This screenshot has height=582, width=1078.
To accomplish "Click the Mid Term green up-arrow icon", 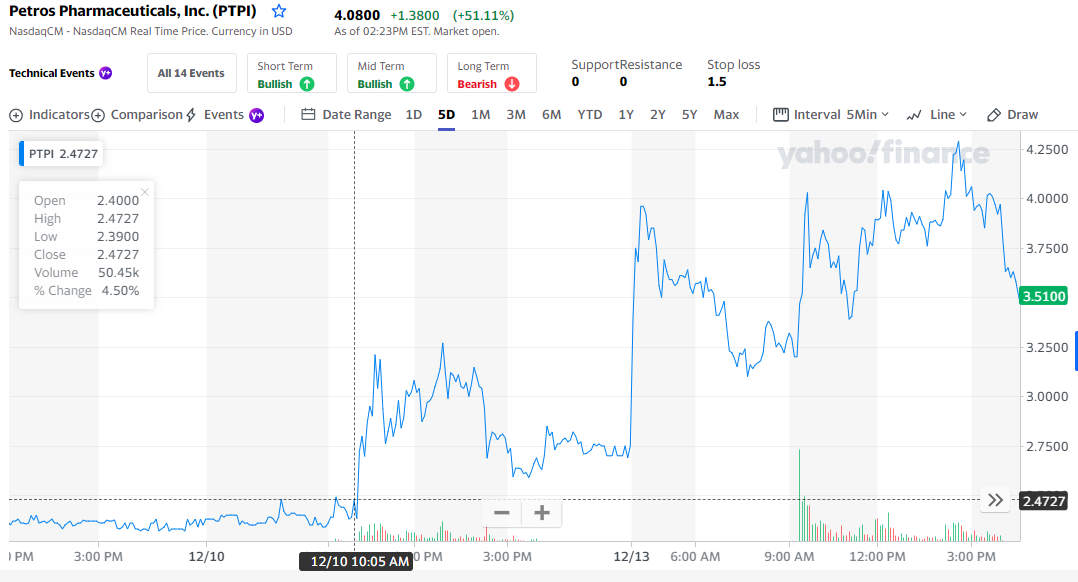I will tap(407, 84).
